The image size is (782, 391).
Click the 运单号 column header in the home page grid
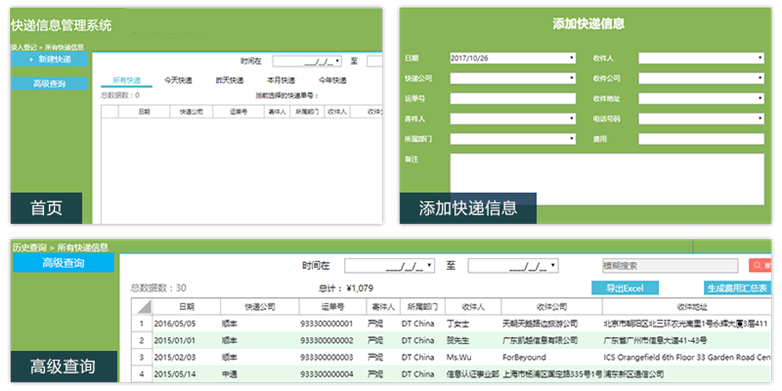[239, 112]
